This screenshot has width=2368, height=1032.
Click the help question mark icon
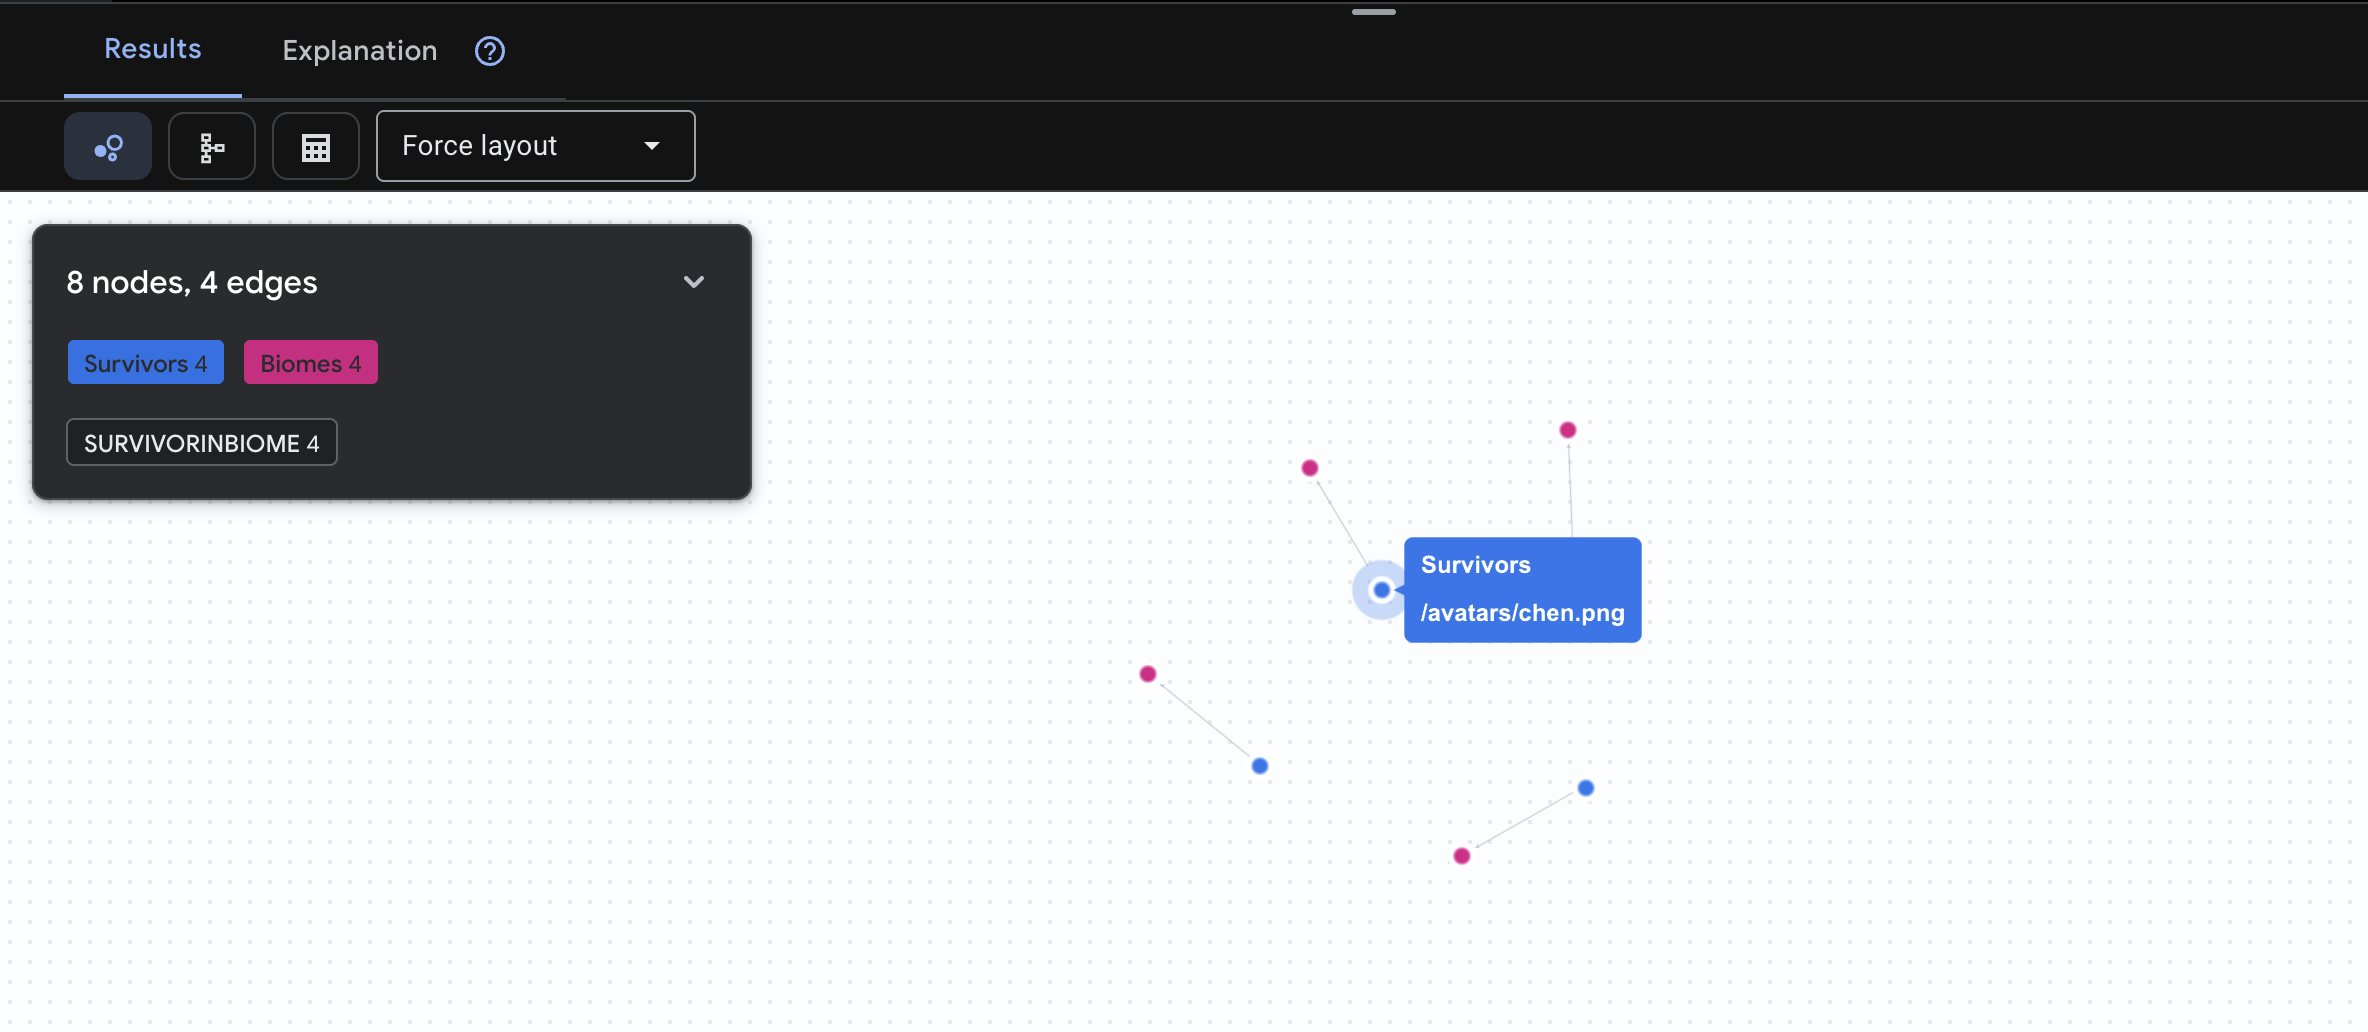(490, 51)
